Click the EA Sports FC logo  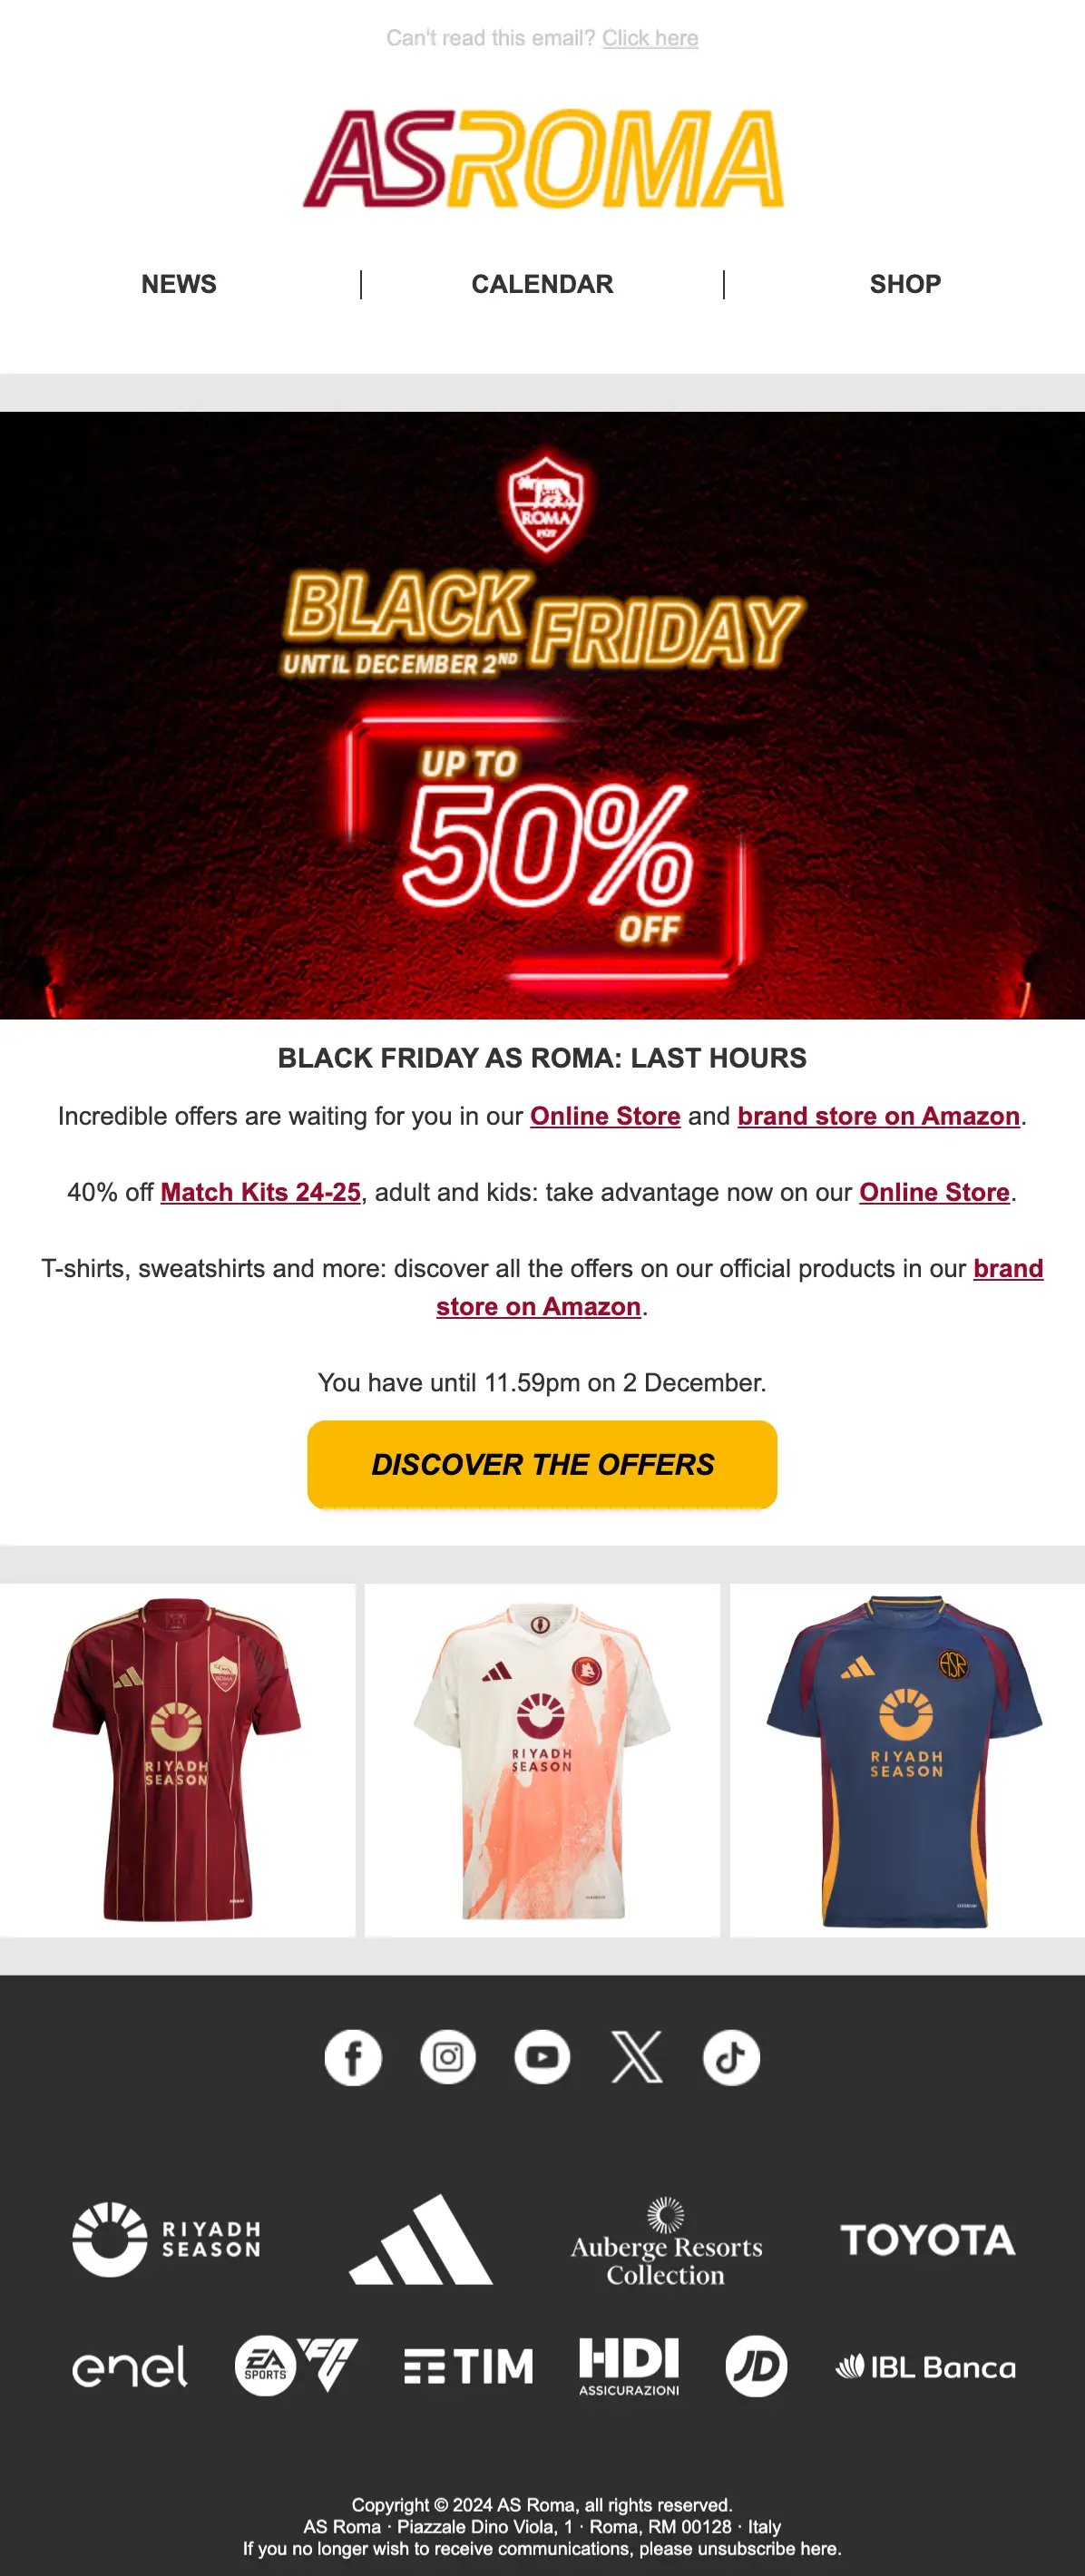tap(297, 2366)
